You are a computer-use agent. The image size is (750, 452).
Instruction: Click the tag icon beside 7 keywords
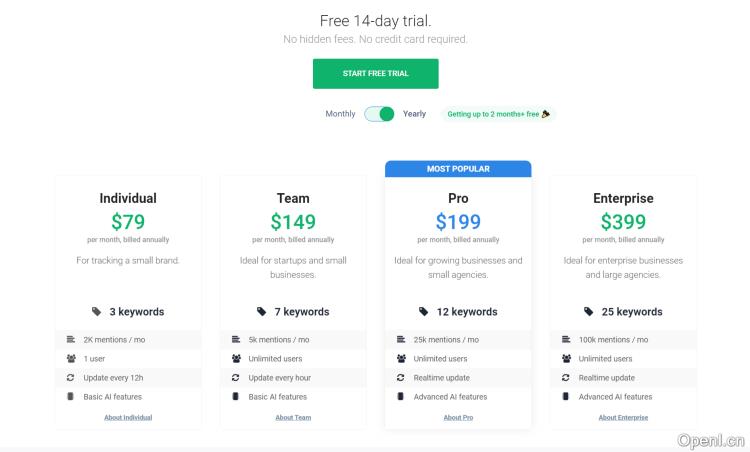[262, 312]
